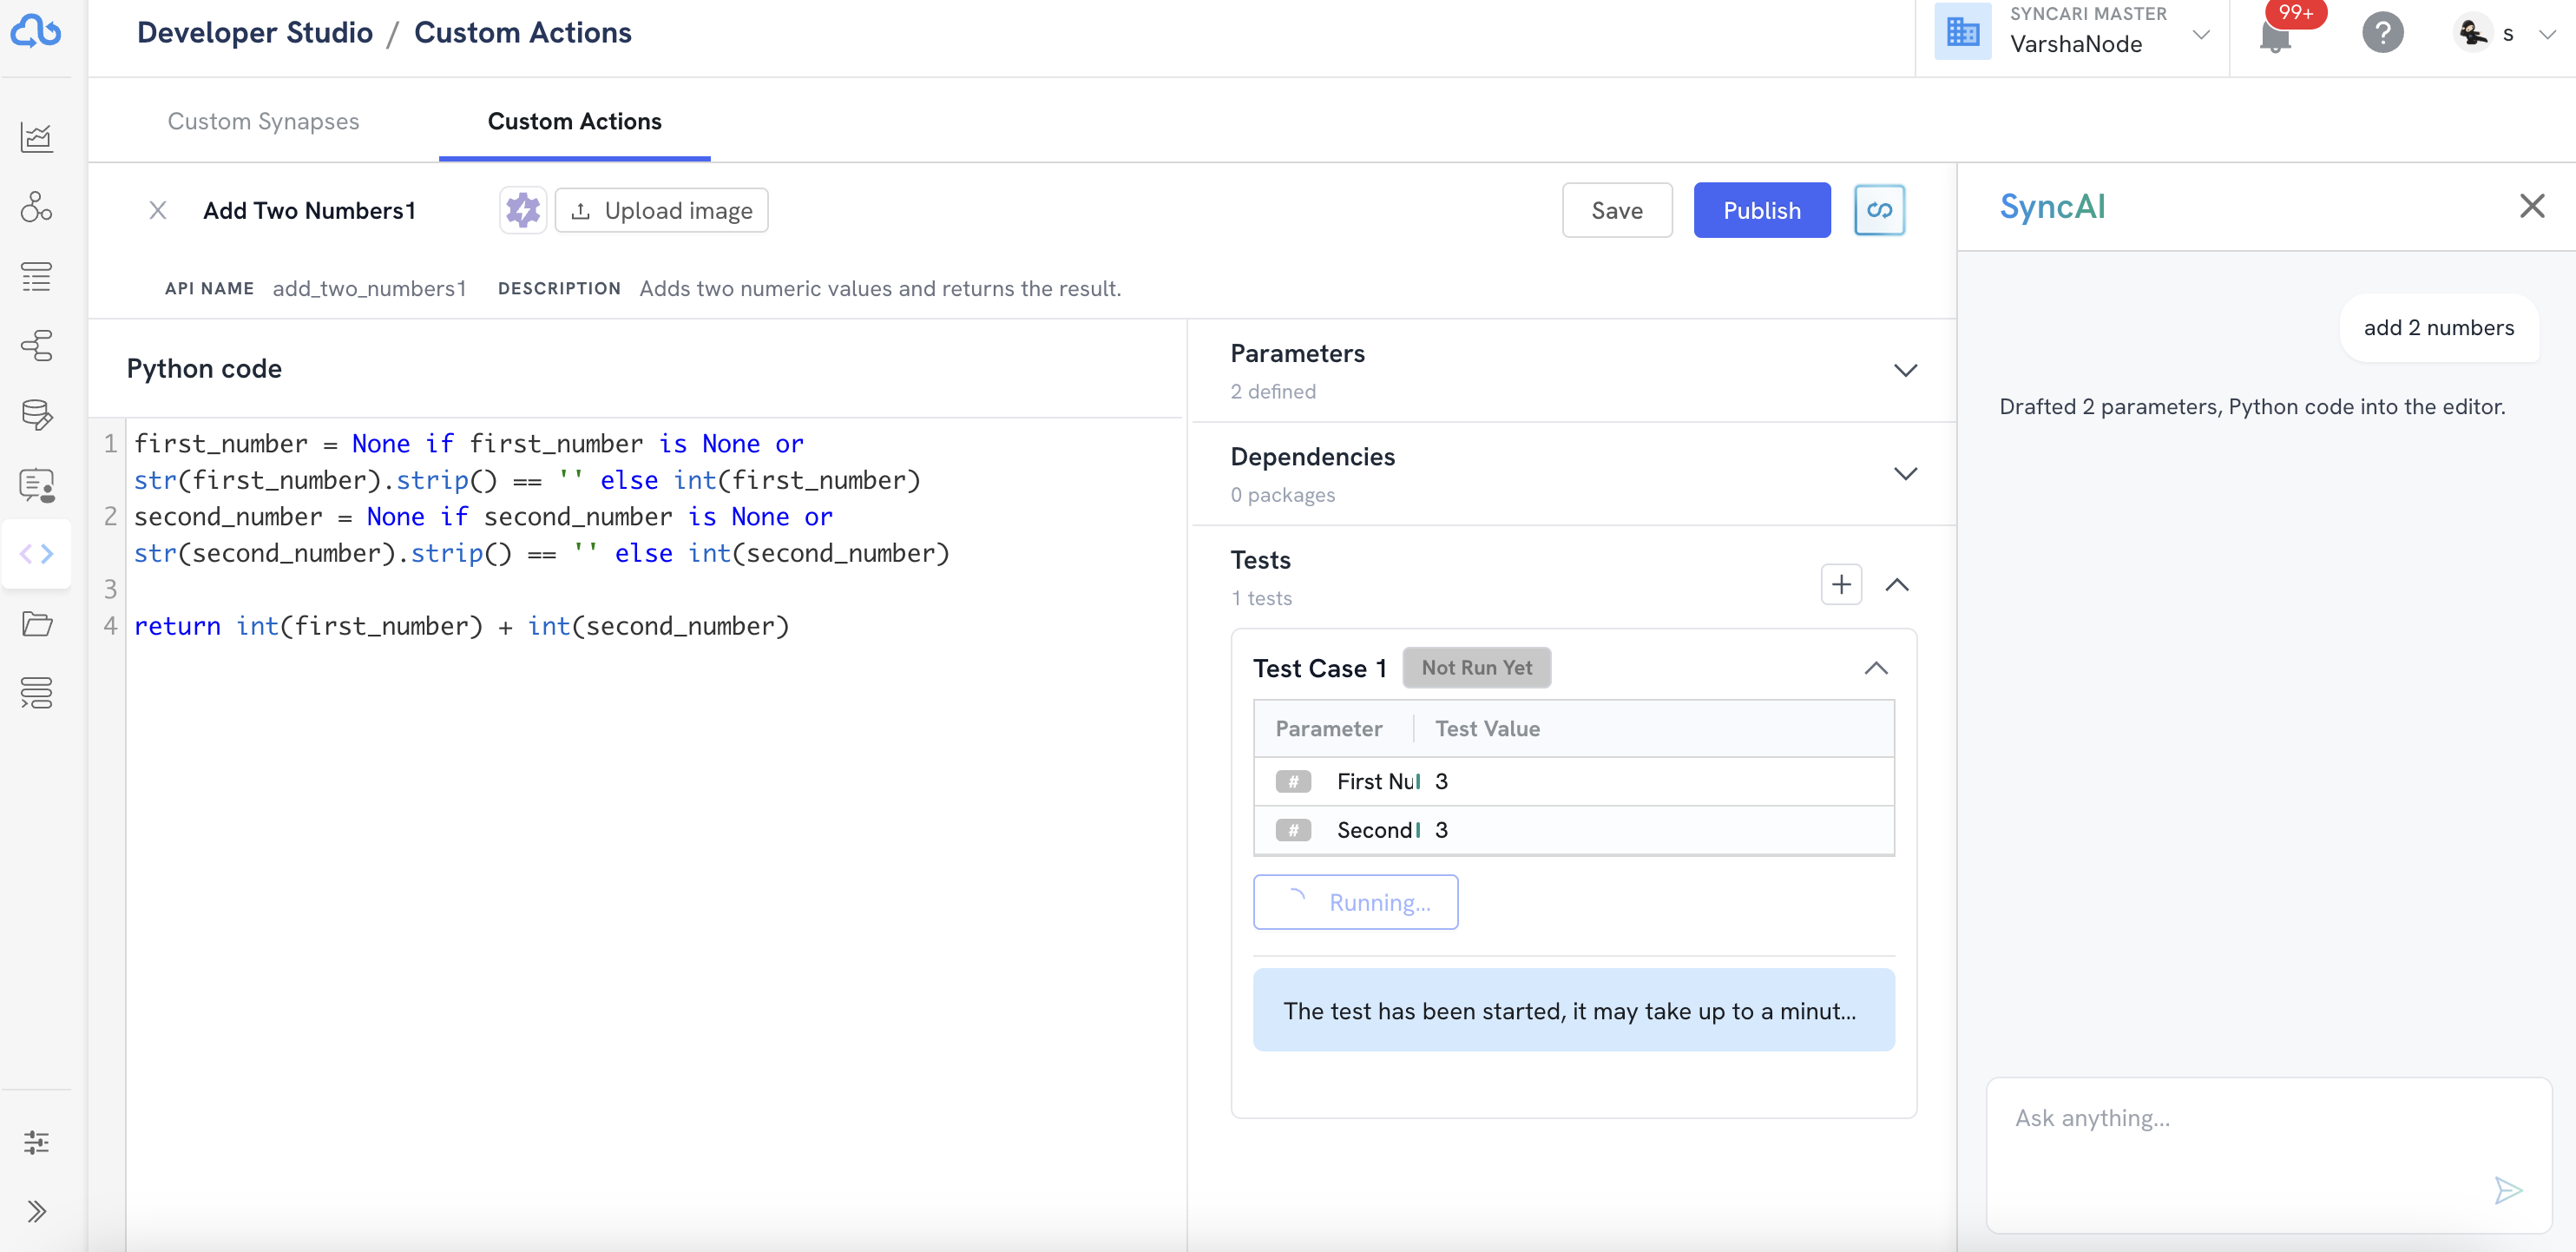Click the return statement code line

(x=461, y=626)
